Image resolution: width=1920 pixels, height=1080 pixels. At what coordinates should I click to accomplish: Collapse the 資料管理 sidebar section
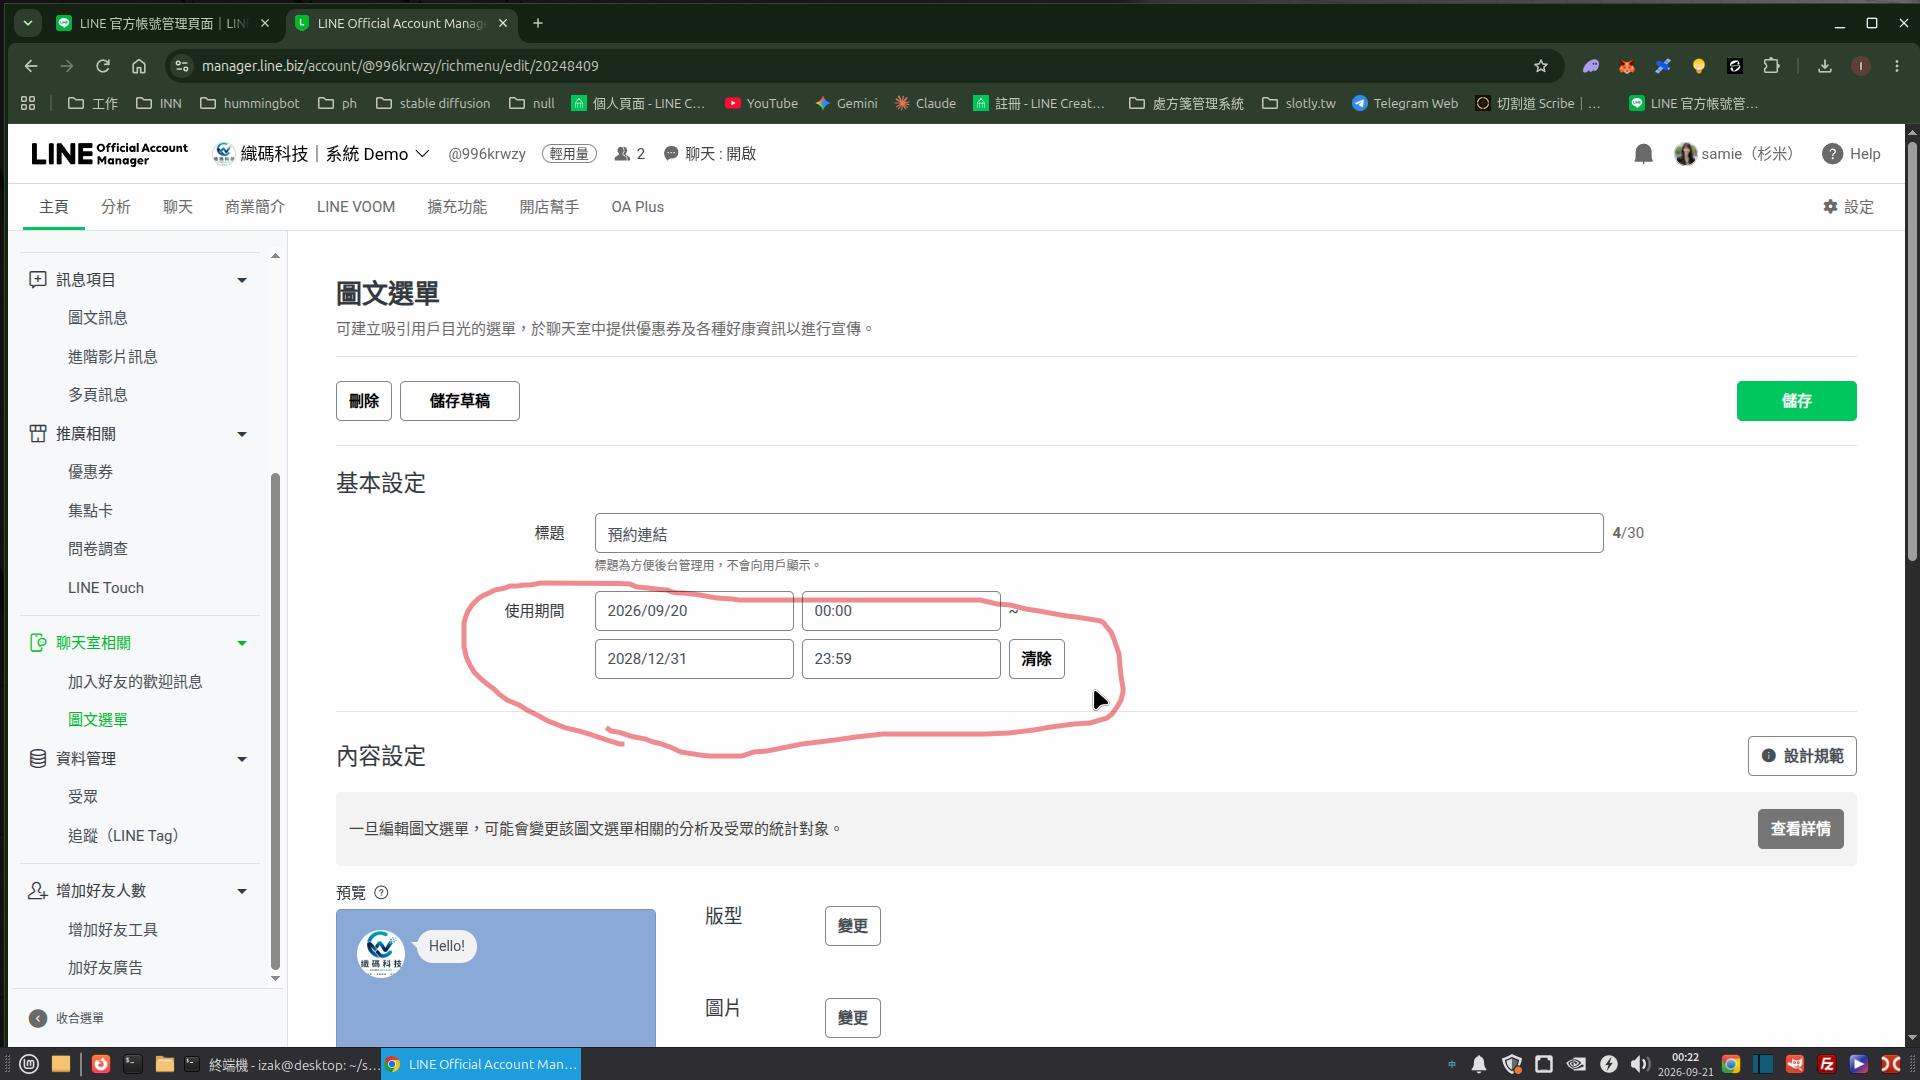[x=241, y=759]
